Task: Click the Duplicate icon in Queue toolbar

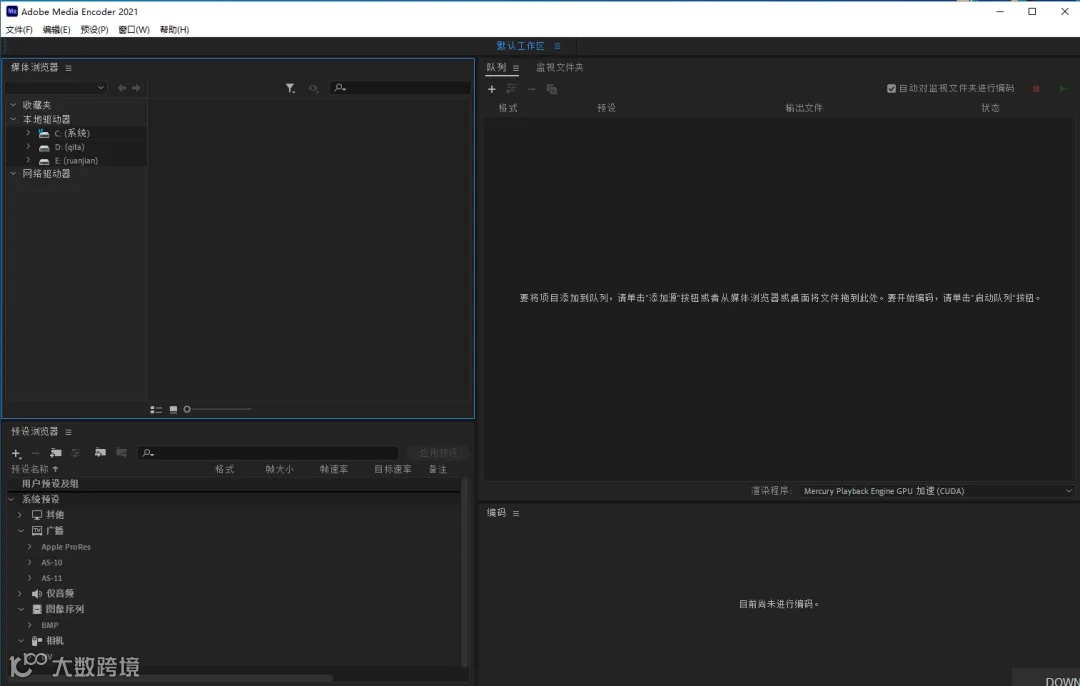Action: (x=552, y=89)
